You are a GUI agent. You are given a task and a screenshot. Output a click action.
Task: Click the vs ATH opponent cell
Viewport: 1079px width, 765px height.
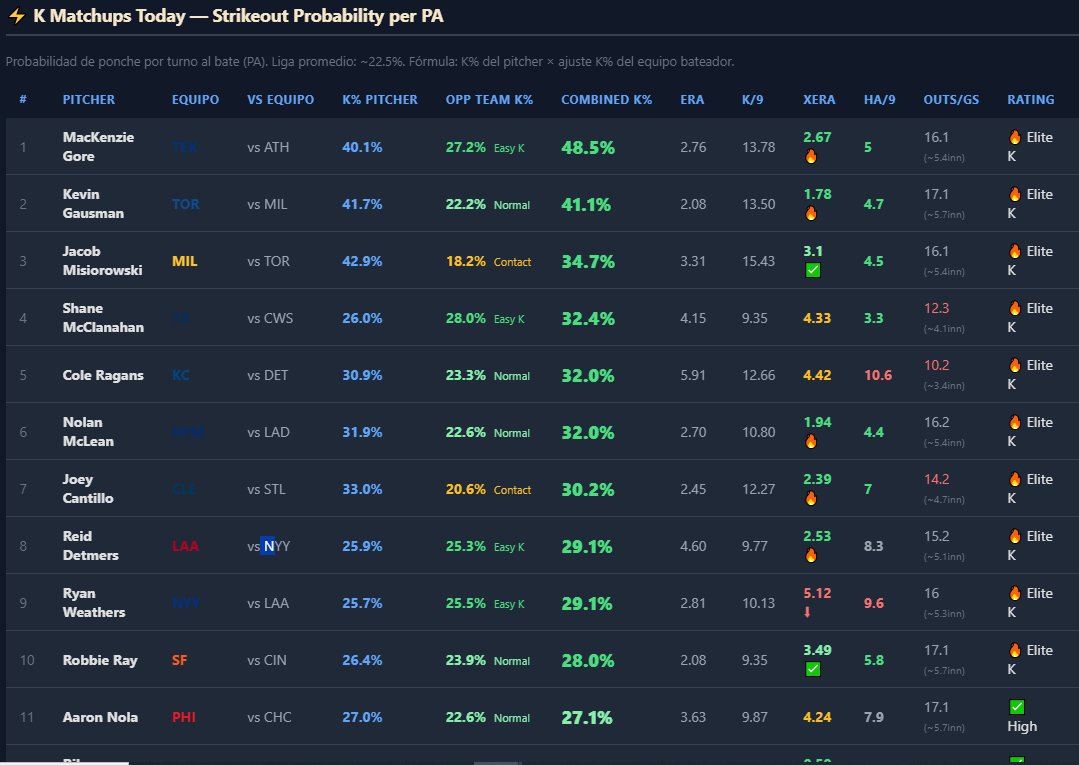[x=268, y=147]
